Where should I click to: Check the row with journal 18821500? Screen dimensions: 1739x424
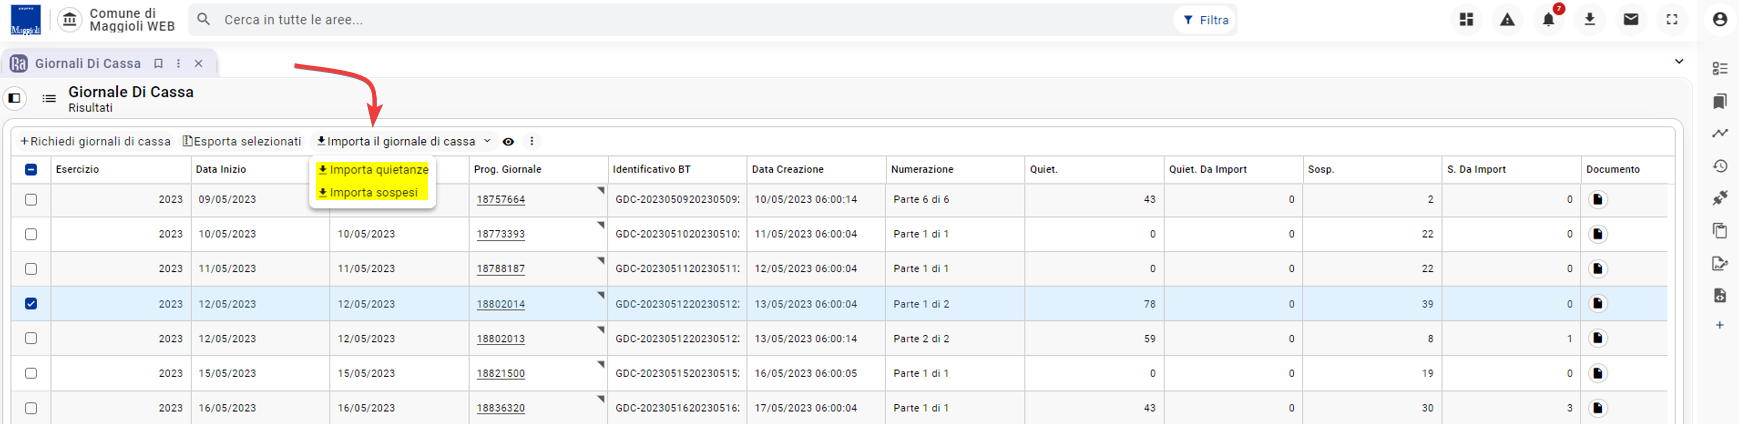pyautogui.click(x=31, y=373)
